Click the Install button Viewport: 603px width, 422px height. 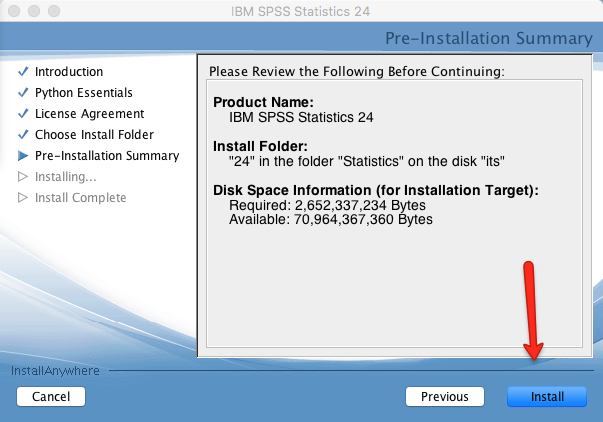click(547, 397)
